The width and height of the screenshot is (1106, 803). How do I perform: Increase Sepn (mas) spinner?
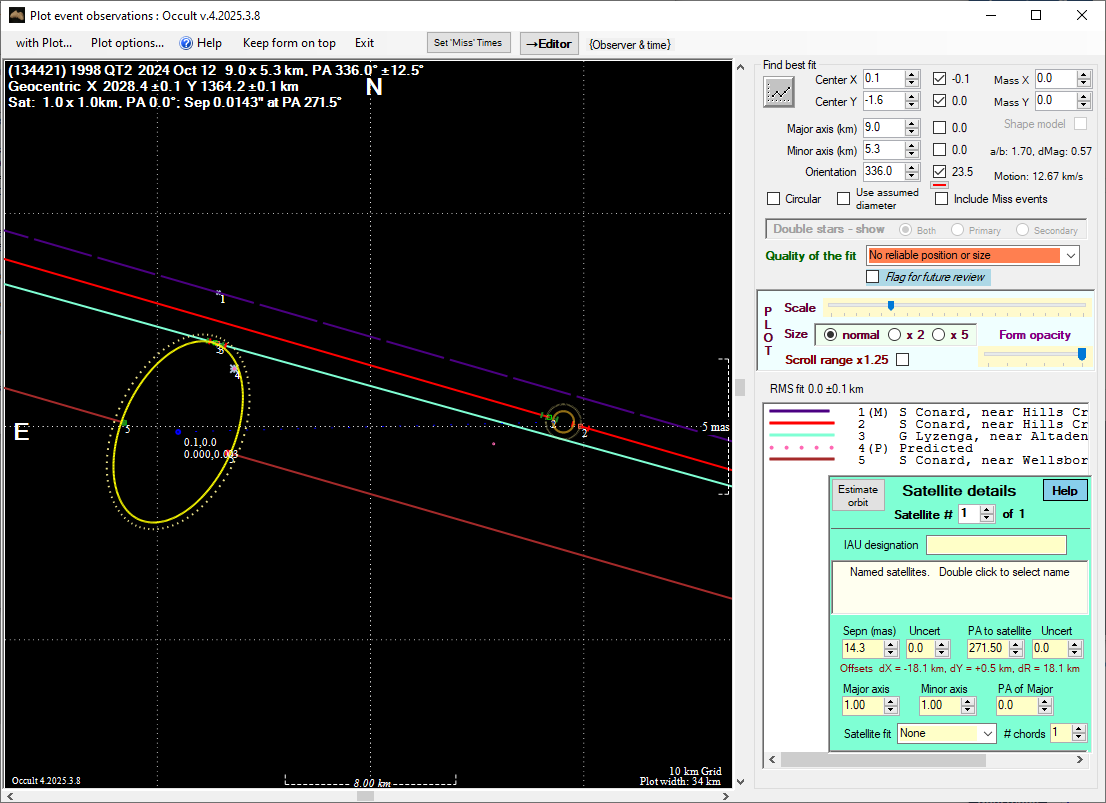(891, 644)
